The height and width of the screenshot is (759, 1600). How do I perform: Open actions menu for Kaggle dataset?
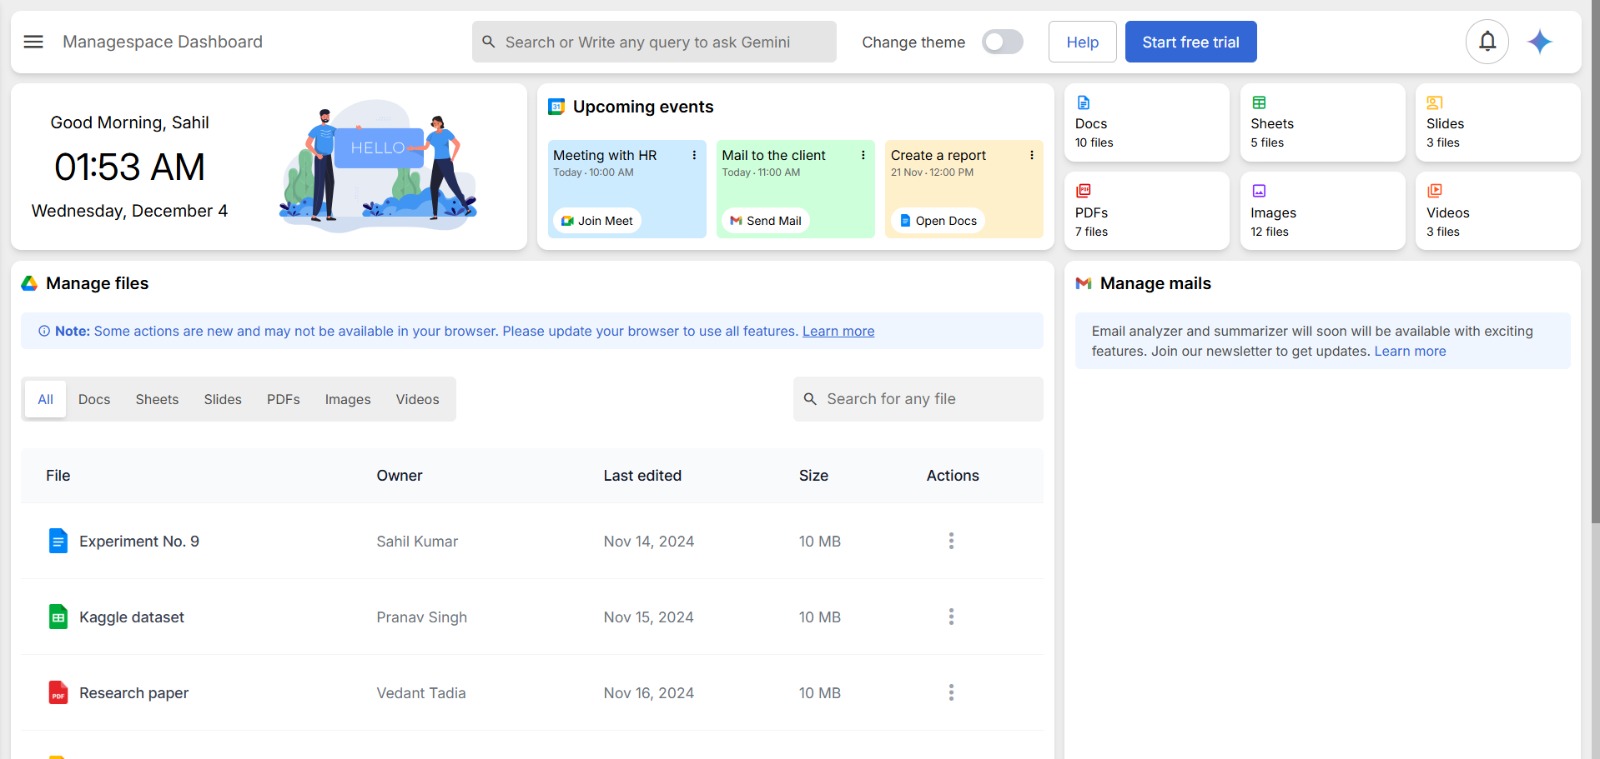pos(951,617)
